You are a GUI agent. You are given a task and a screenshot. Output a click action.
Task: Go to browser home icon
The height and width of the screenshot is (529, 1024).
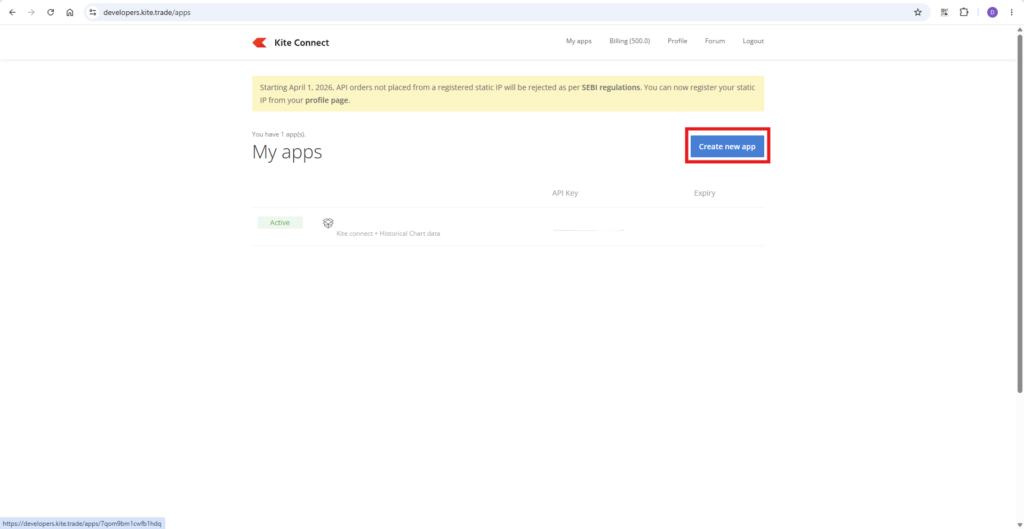point(70,12)
